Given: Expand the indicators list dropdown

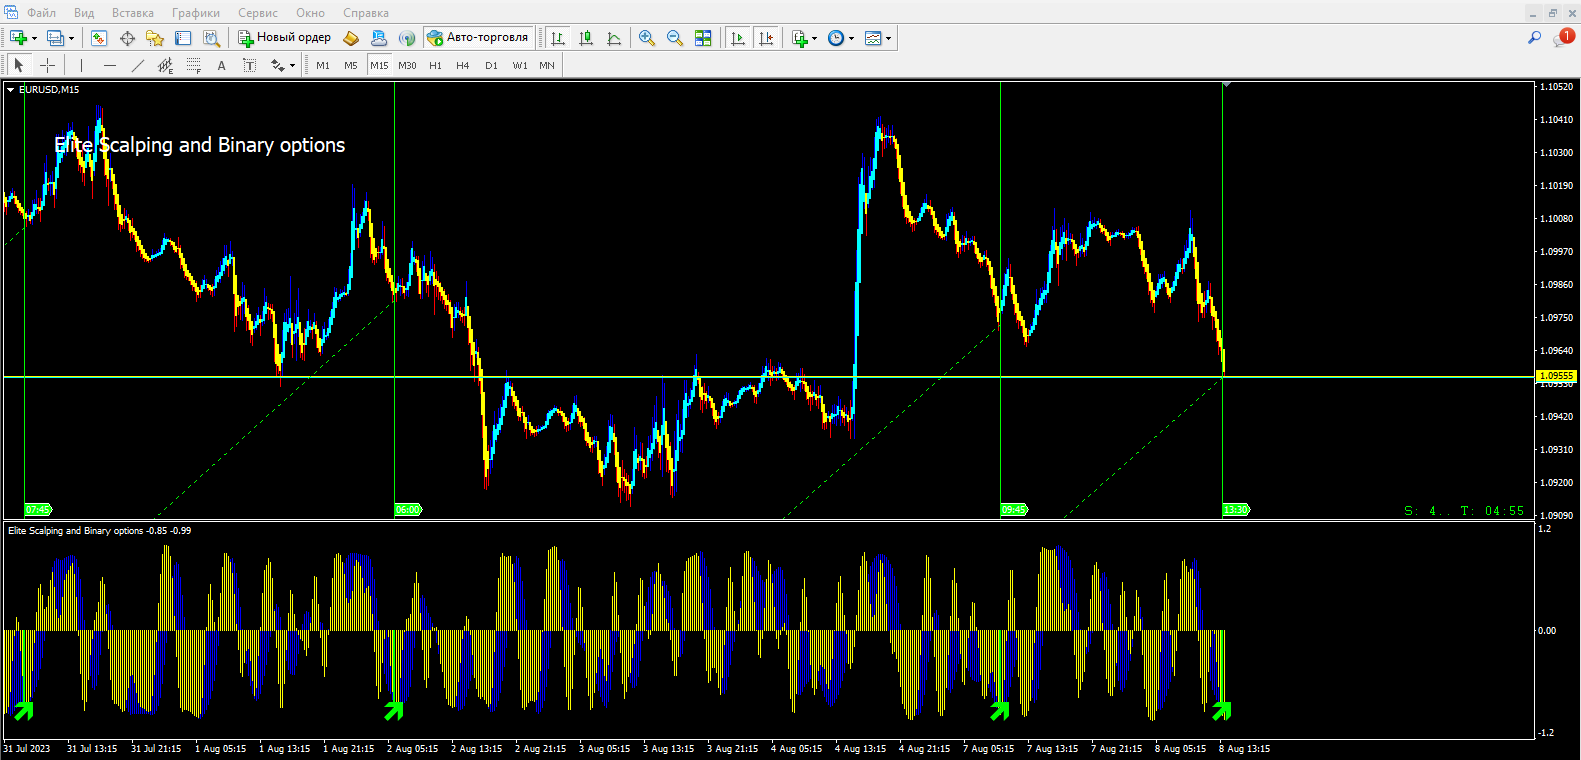Looking at the screenshot, I should 815,38.
